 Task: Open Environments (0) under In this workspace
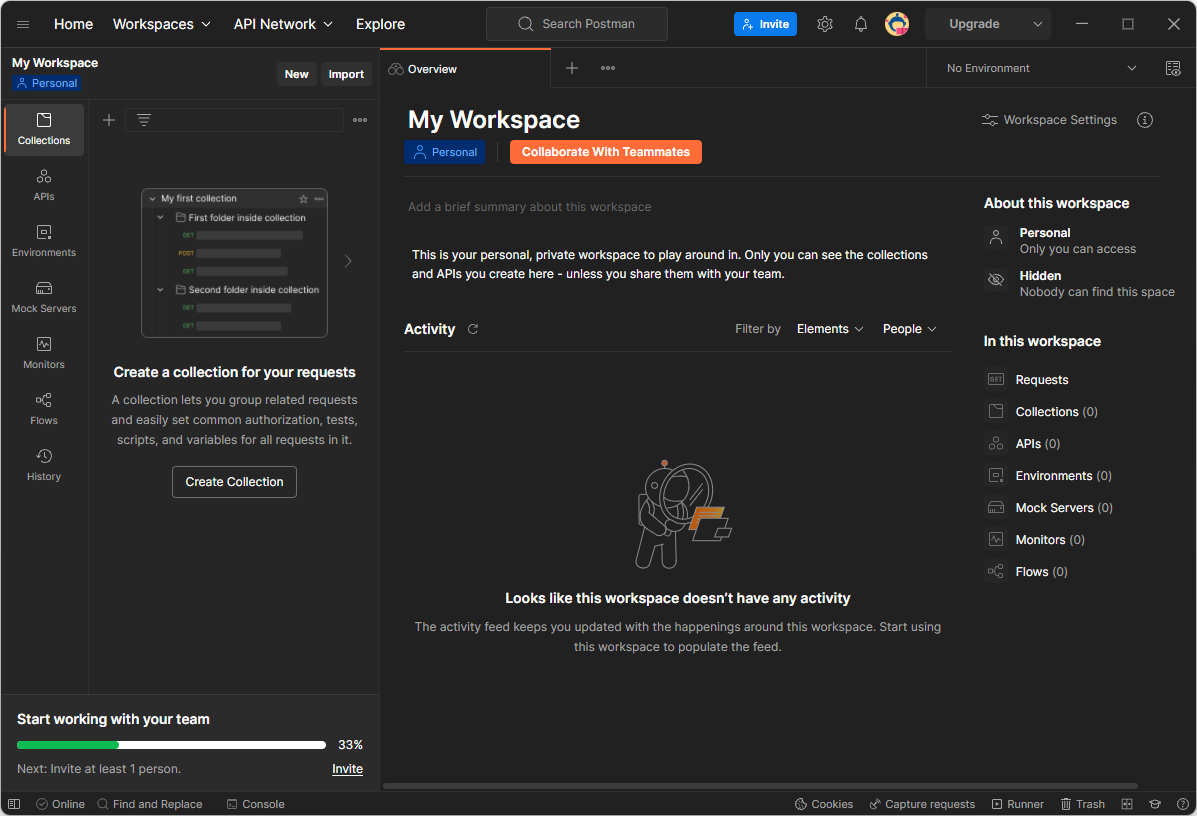1050,476
